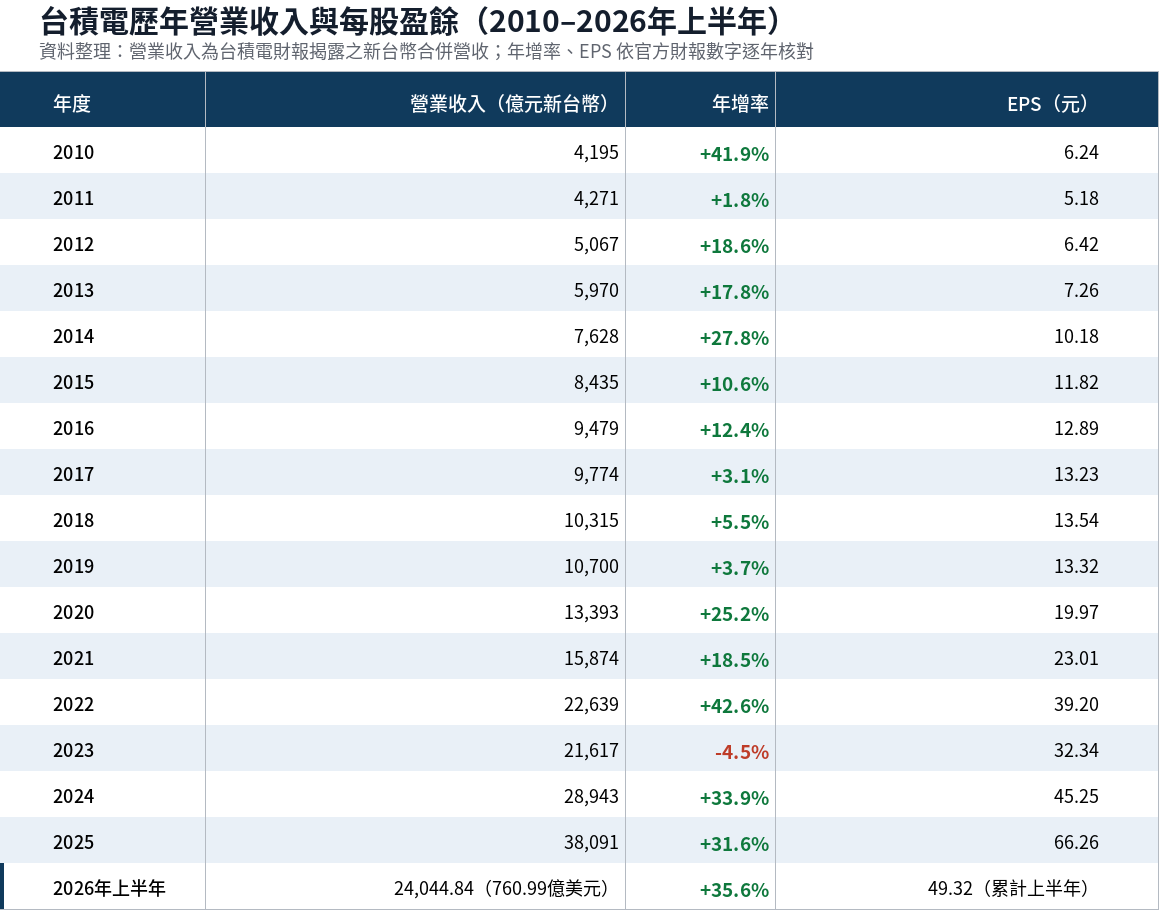This screenshot has height=910, width=1160.
Task: Click growth rate +33.9%
Action: pyautogui.click(x=734, y=798)
